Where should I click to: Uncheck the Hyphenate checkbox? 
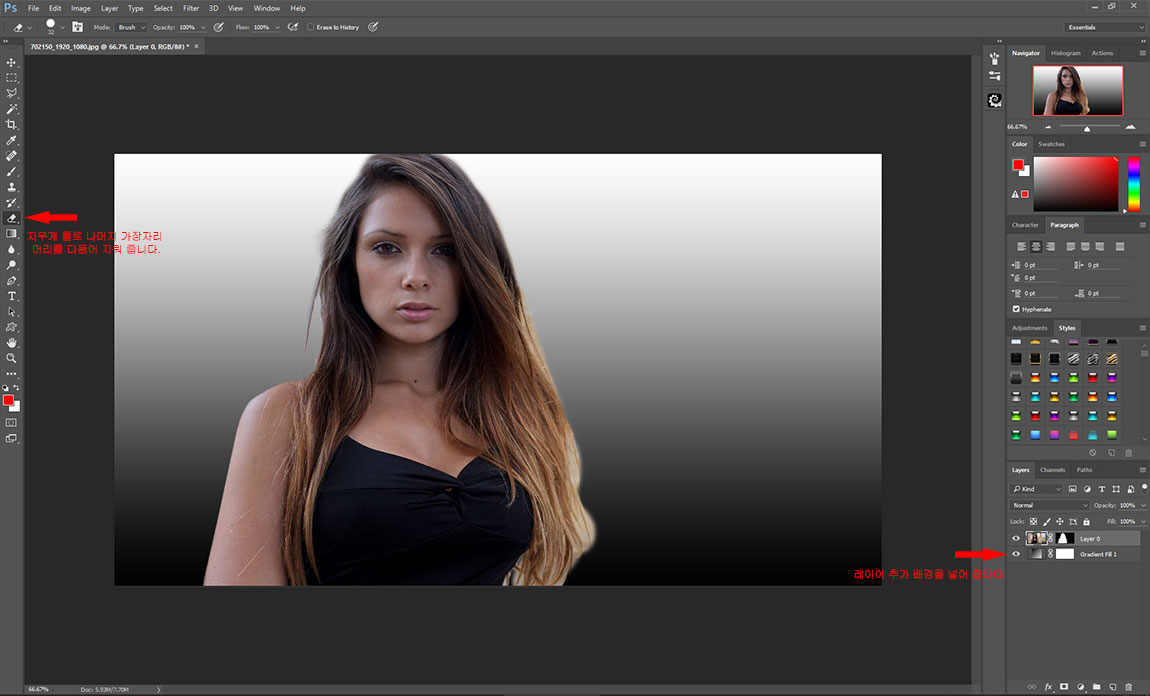1016,309
